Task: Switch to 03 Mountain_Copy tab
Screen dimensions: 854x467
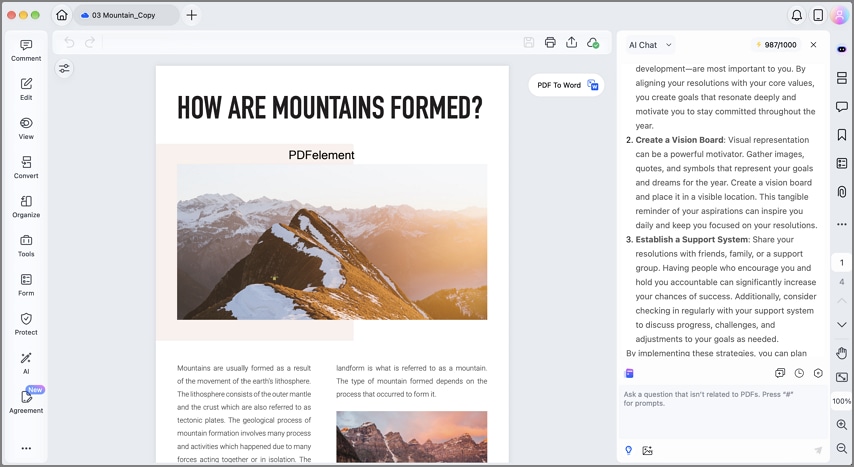Action: pyautogui.click(x=126, y=15)
